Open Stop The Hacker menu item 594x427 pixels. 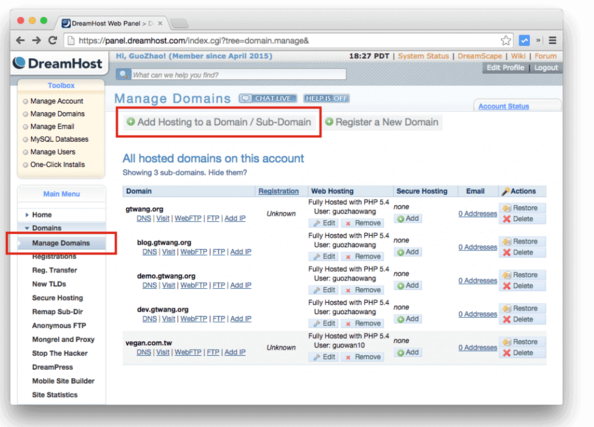59,353
